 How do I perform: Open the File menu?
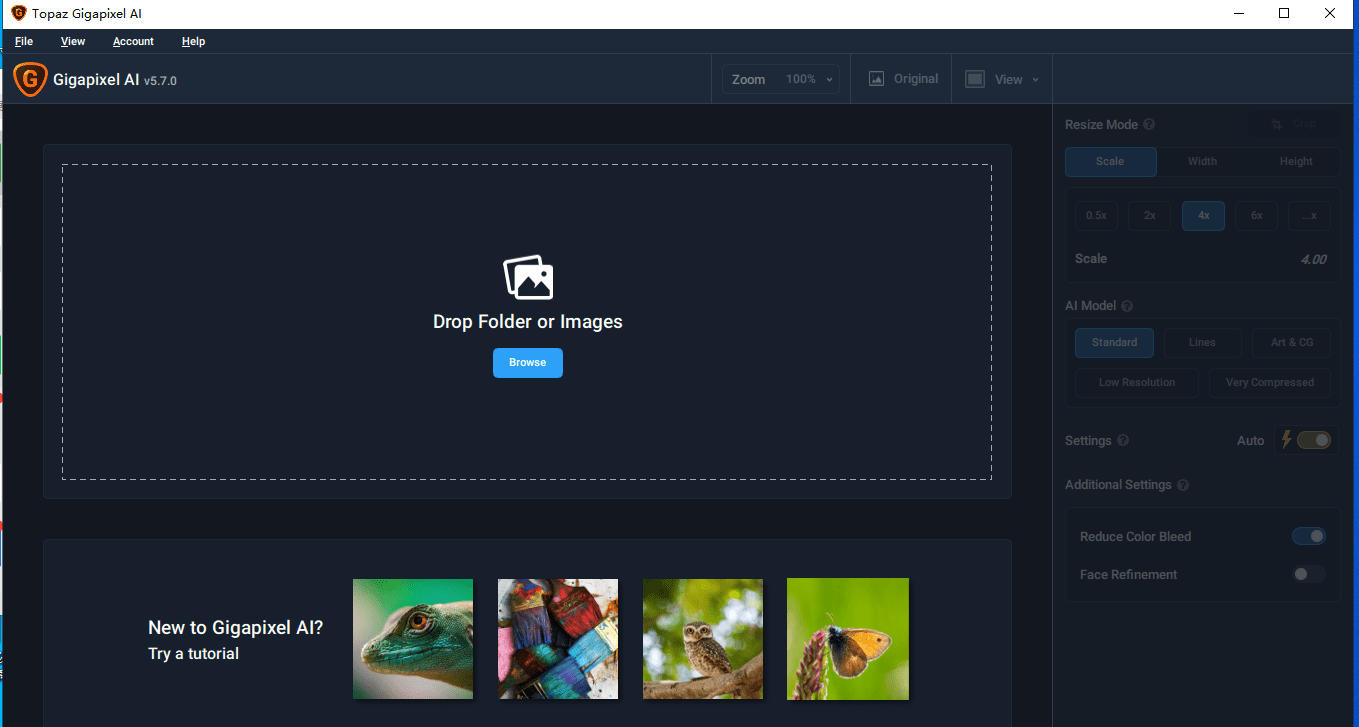click(24, 41)
